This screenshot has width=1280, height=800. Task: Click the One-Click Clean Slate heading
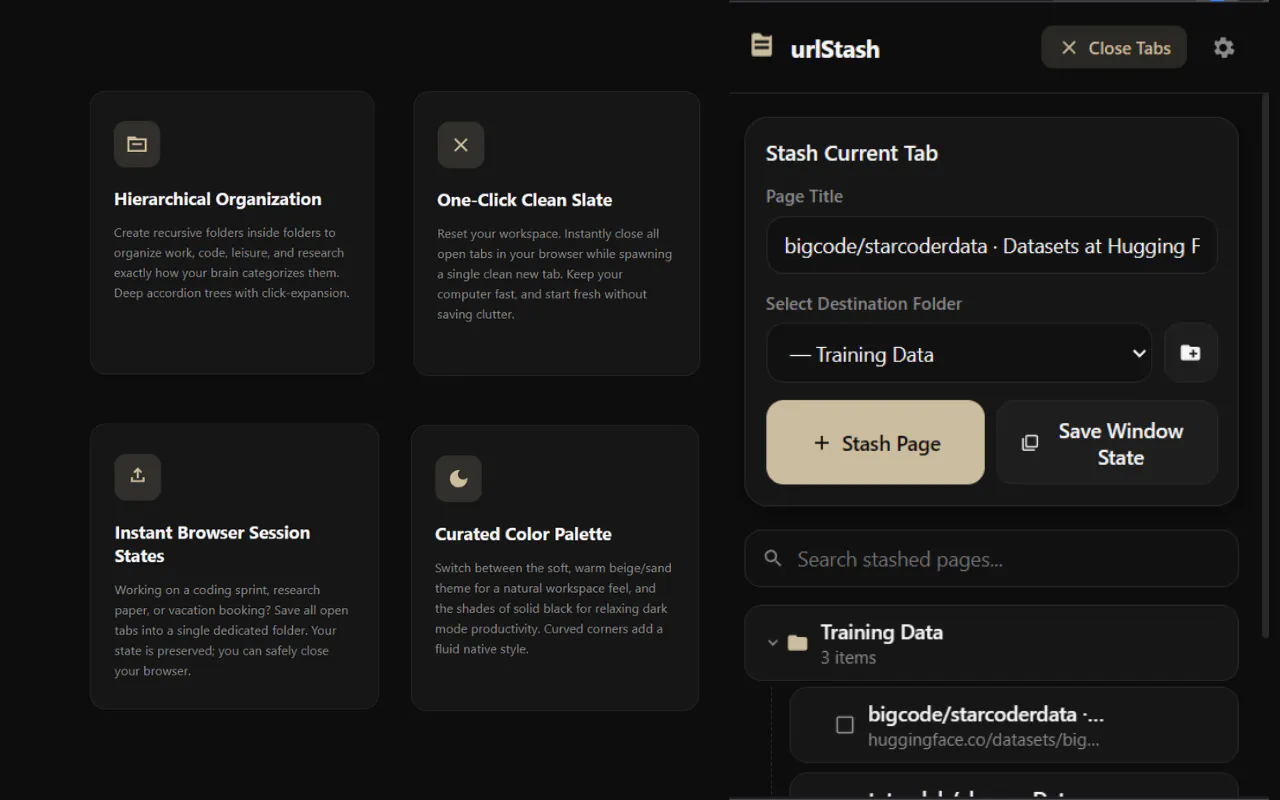(524, 200)
